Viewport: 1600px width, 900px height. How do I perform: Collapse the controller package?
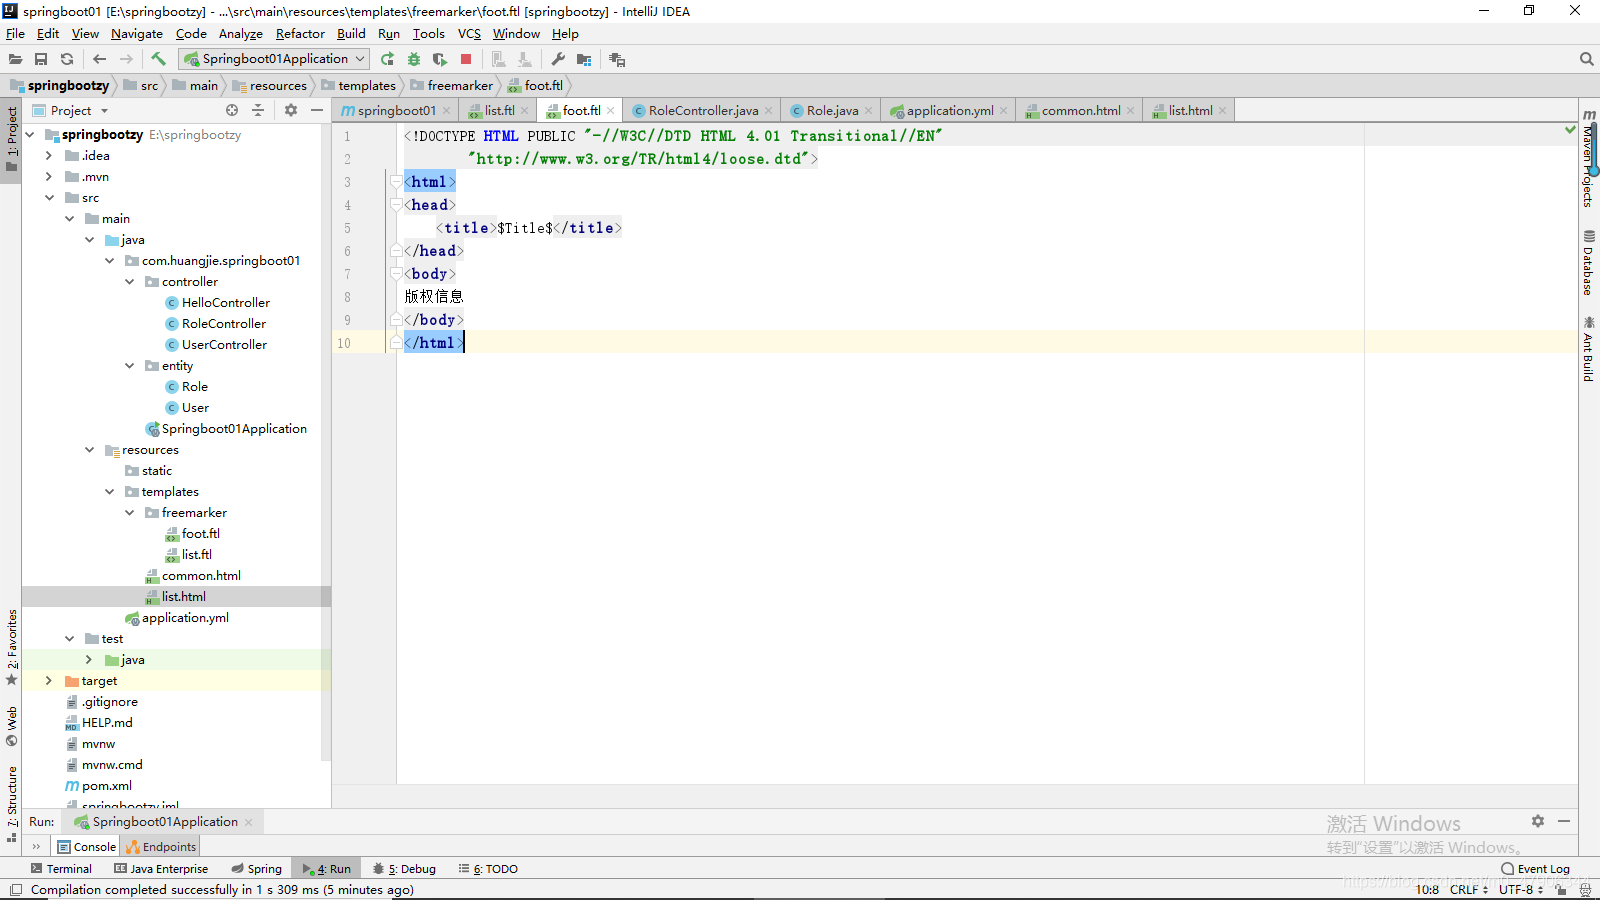coord(129,281)
